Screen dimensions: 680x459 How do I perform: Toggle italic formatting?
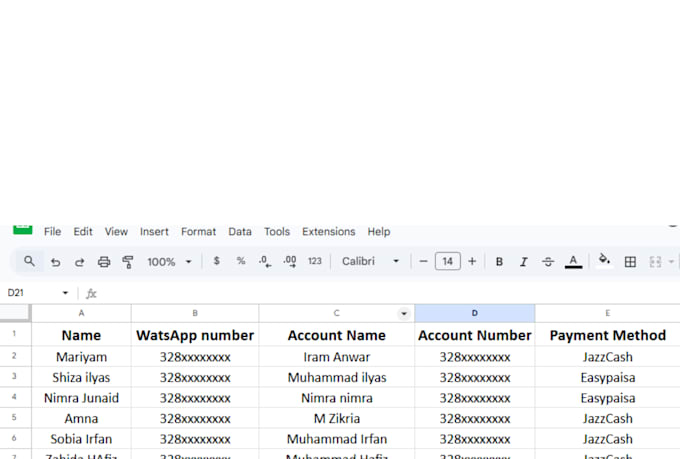pos(523,262)
